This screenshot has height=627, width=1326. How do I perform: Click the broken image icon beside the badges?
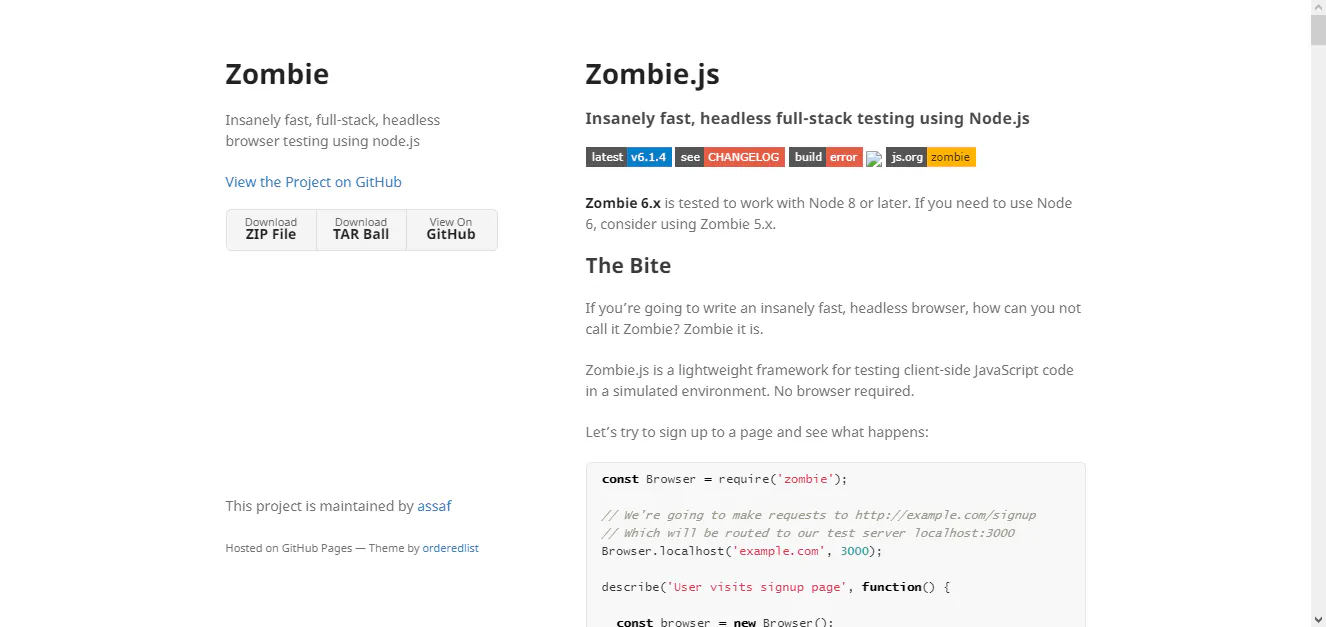874,157
